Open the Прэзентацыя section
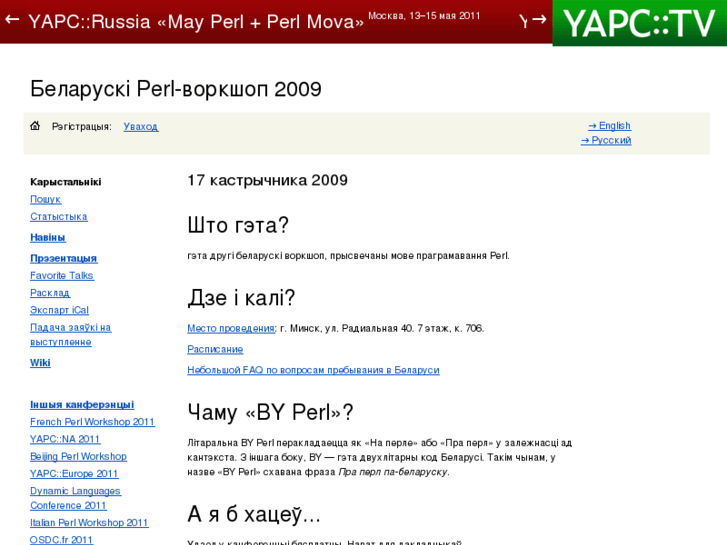The height and width of the screenshot is (545, 727). coord(64,258)
